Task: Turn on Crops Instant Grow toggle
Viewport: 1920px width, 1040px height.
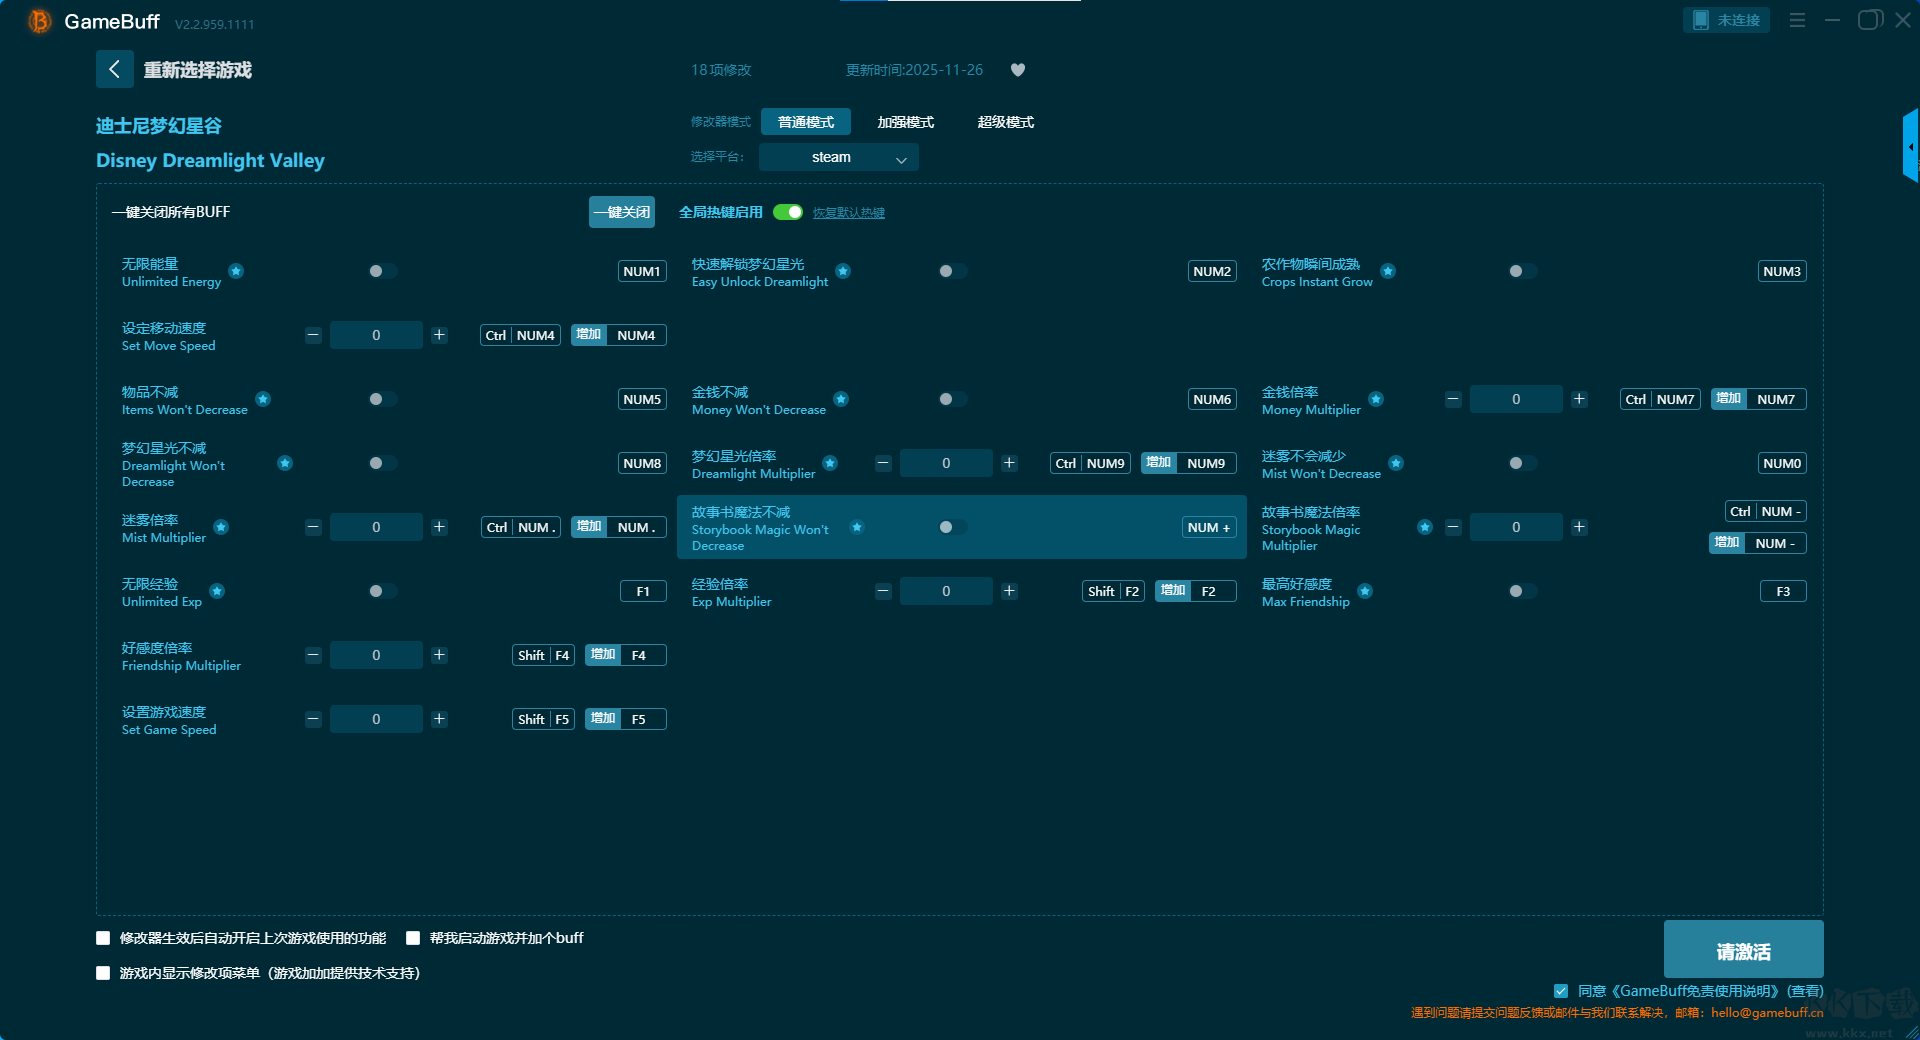Action: 1522,271
